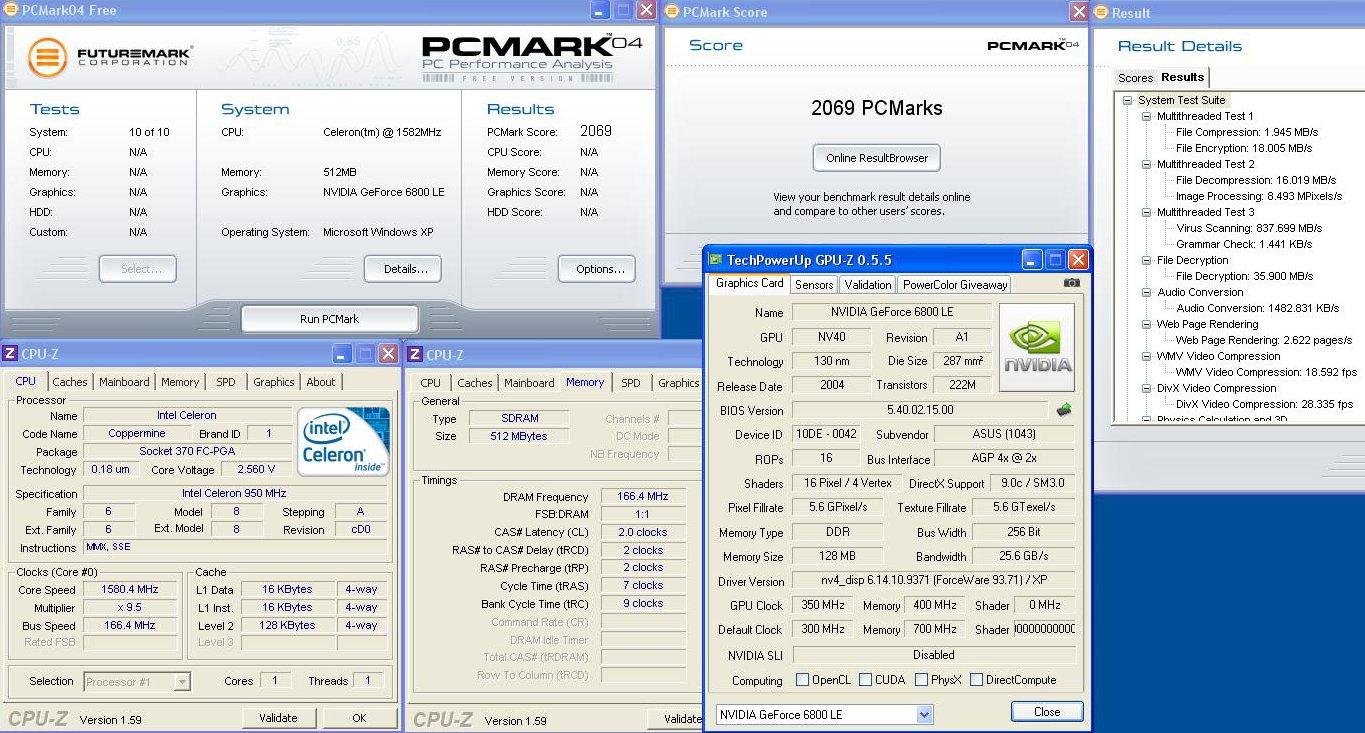The height and width of the screenshot is (733, 1365).
Task: Collapse the WMV Video Compression node
Action: [x=1147, y=356]
